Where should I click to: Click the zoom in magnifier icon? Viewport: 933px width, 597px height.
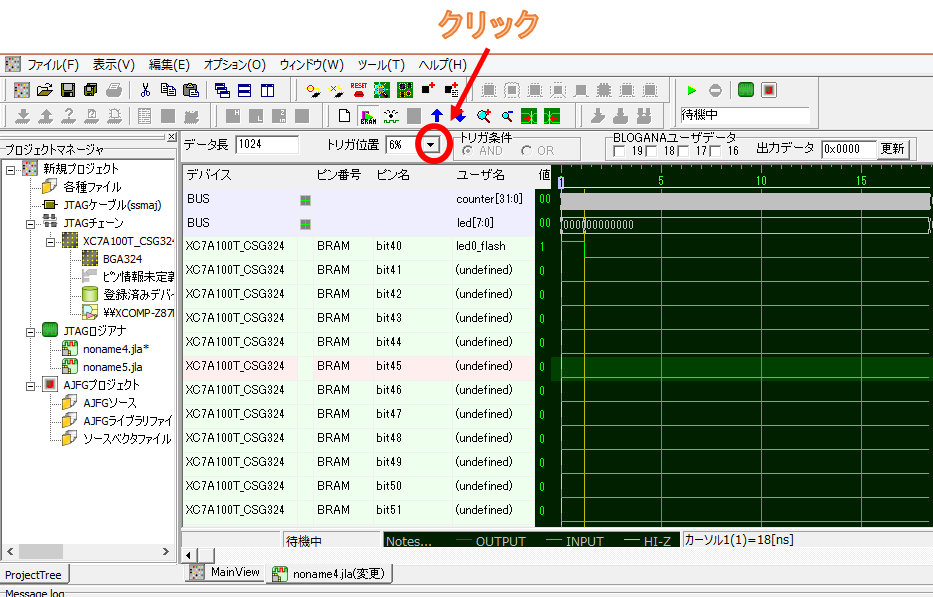tap(484, 116)
